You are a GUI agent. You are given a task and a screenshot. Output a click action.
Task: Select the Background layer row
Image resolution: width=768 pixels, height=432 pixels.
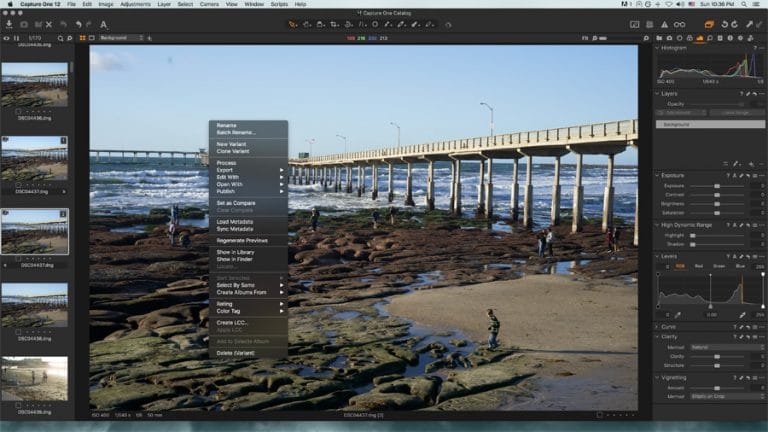(x=710, y=124)
